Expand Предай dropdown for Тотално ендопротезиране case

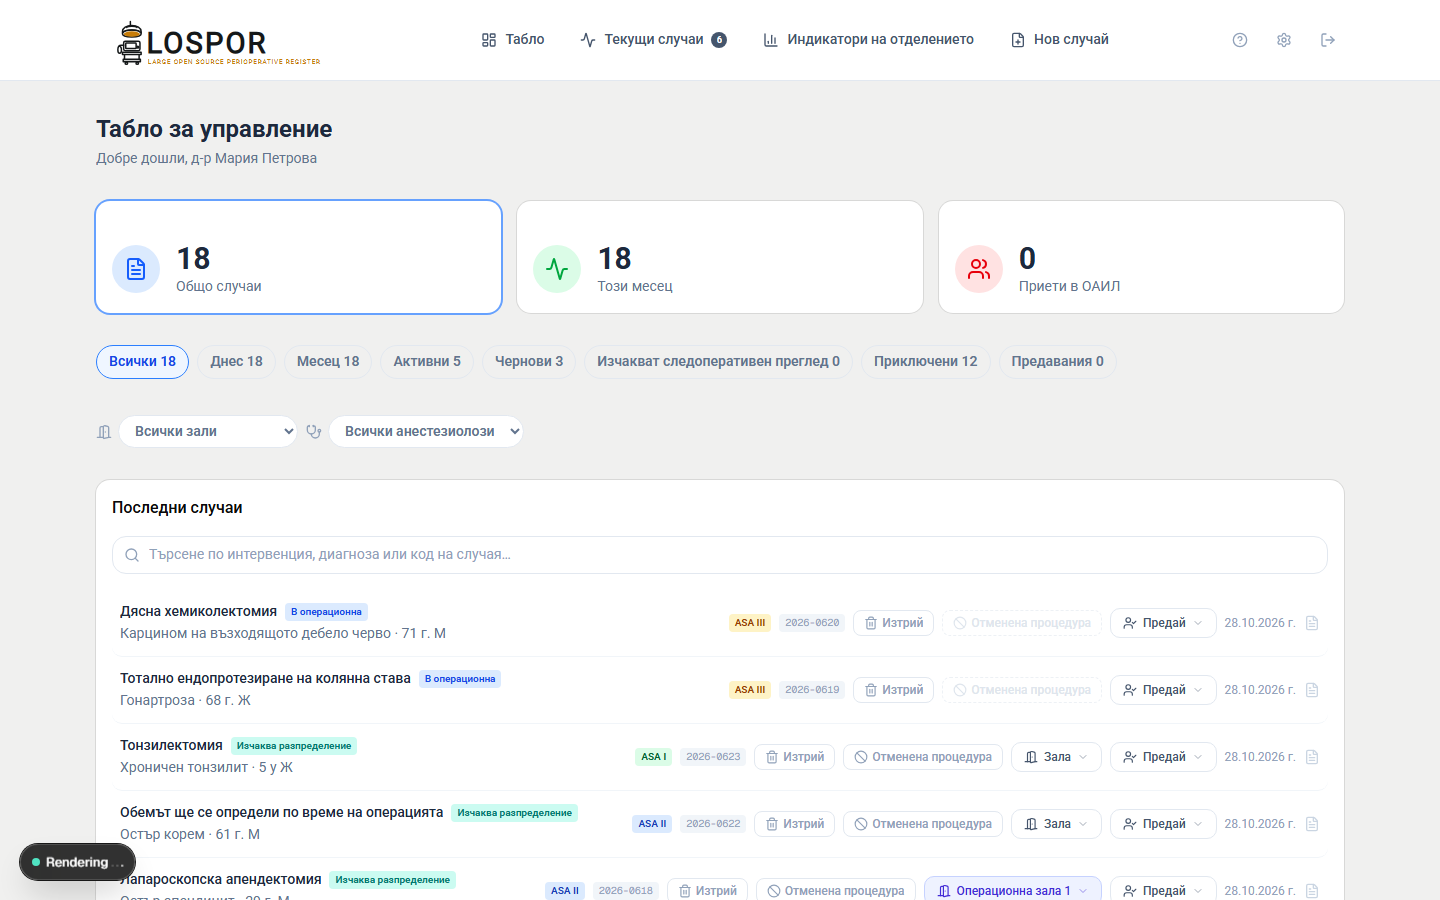coord(1163,690)
